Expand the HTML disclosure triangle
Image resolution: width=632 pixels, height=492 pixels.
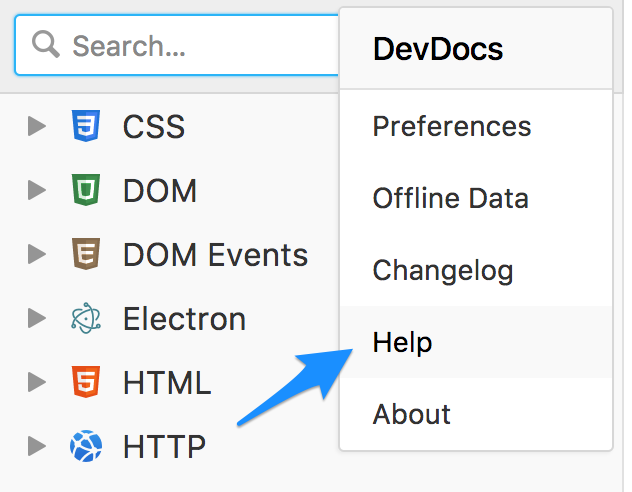37,383
